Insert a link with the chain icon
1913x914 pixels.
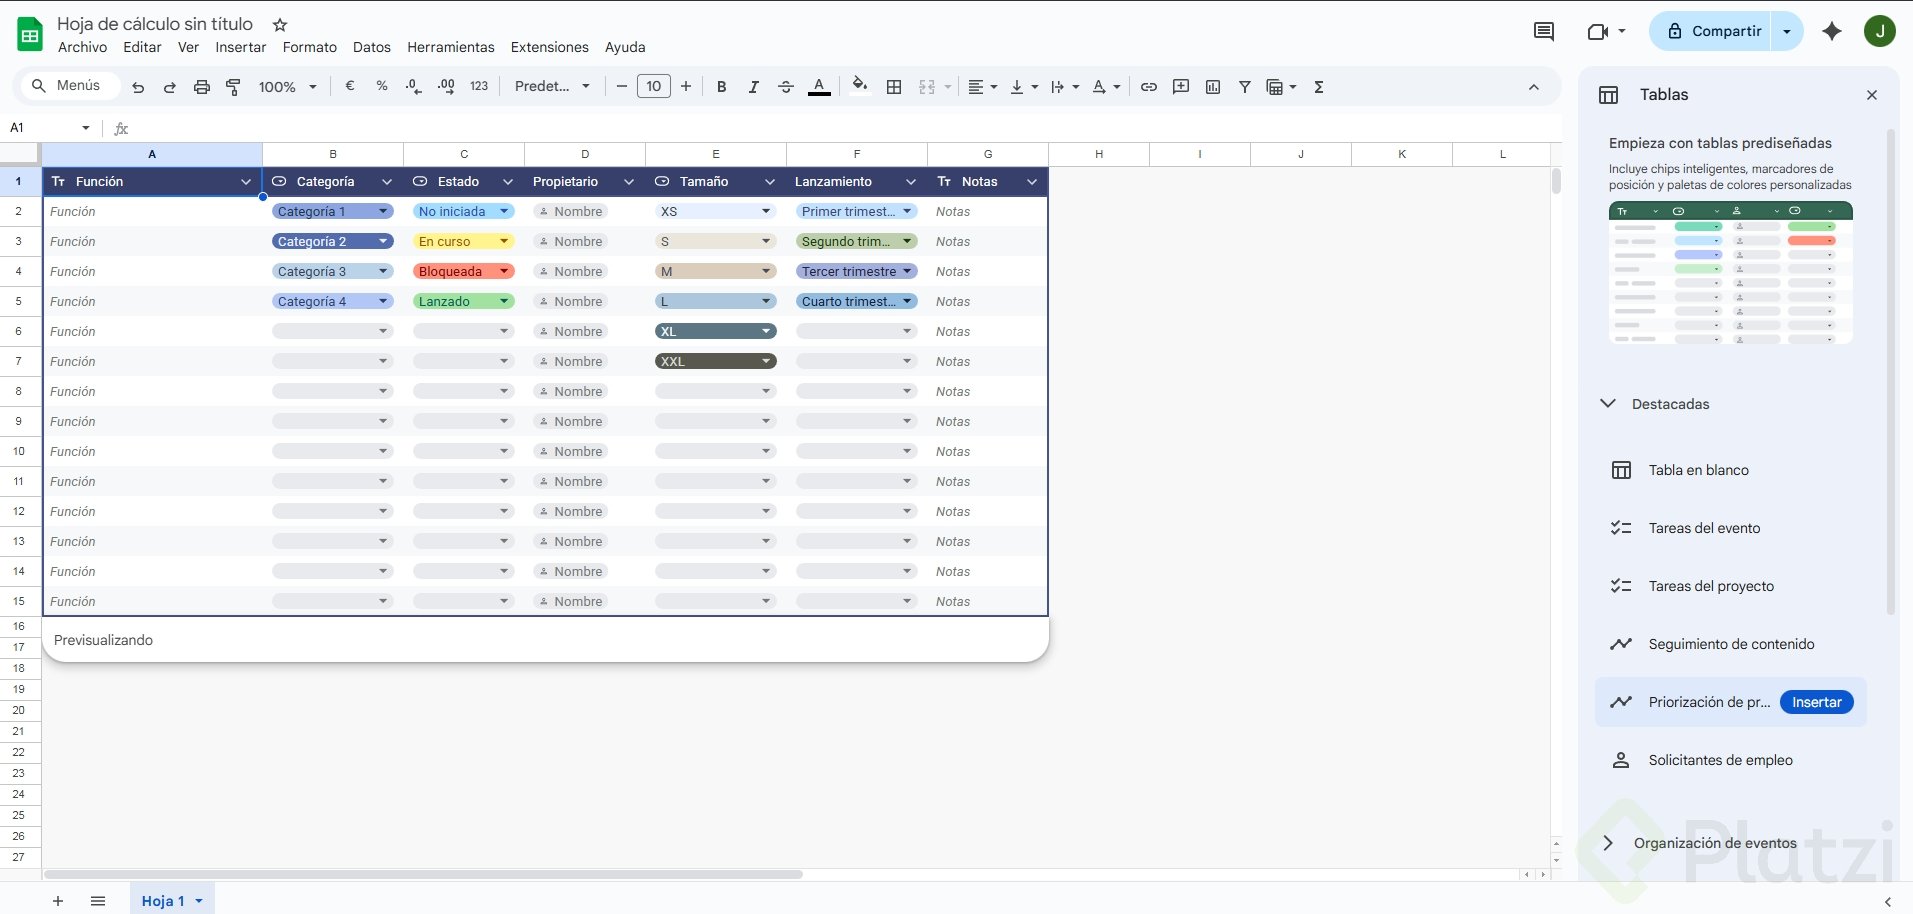(x=1149, y=87)
